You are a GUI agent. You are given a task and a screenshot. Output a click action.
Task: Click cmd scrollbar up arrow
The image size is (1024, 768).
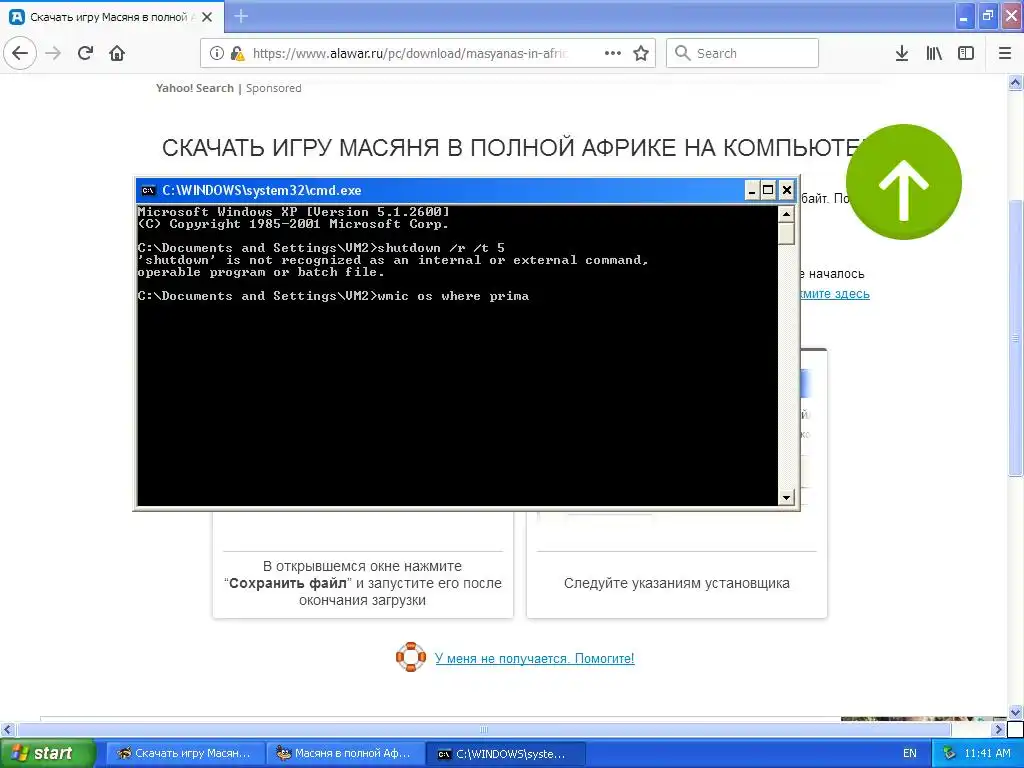coord(786,214)
